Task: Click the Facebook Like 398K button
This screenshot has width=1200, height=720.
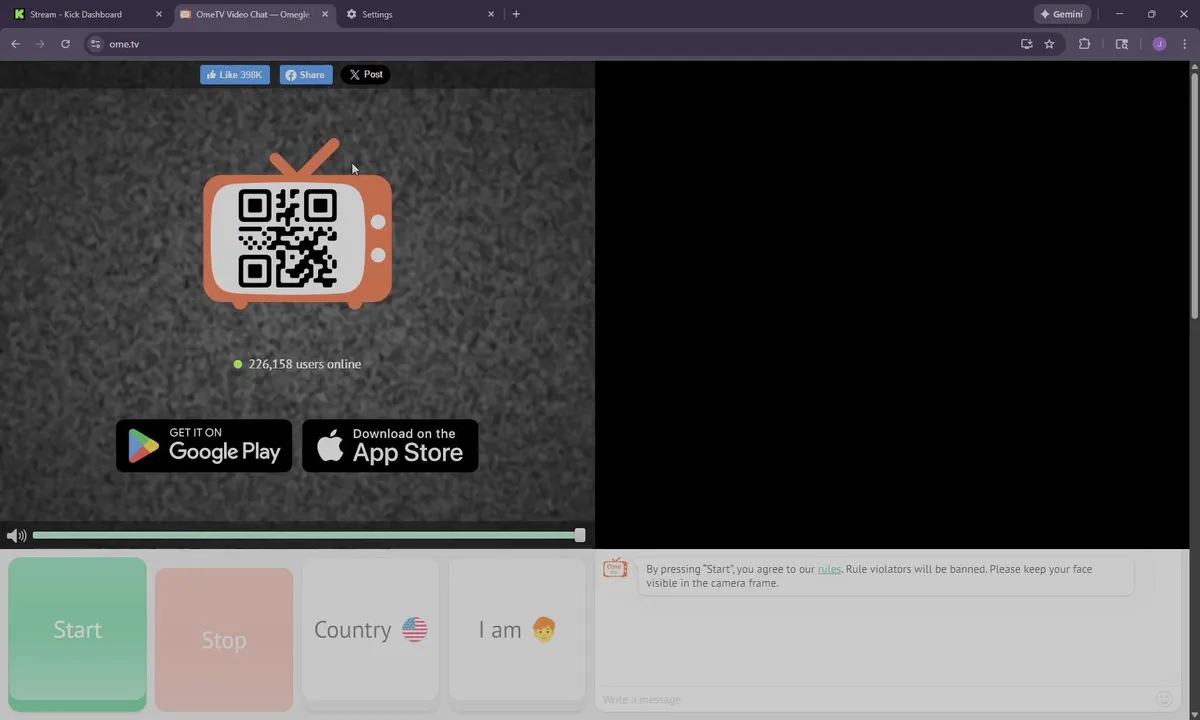Action: [x=235, y=75]
